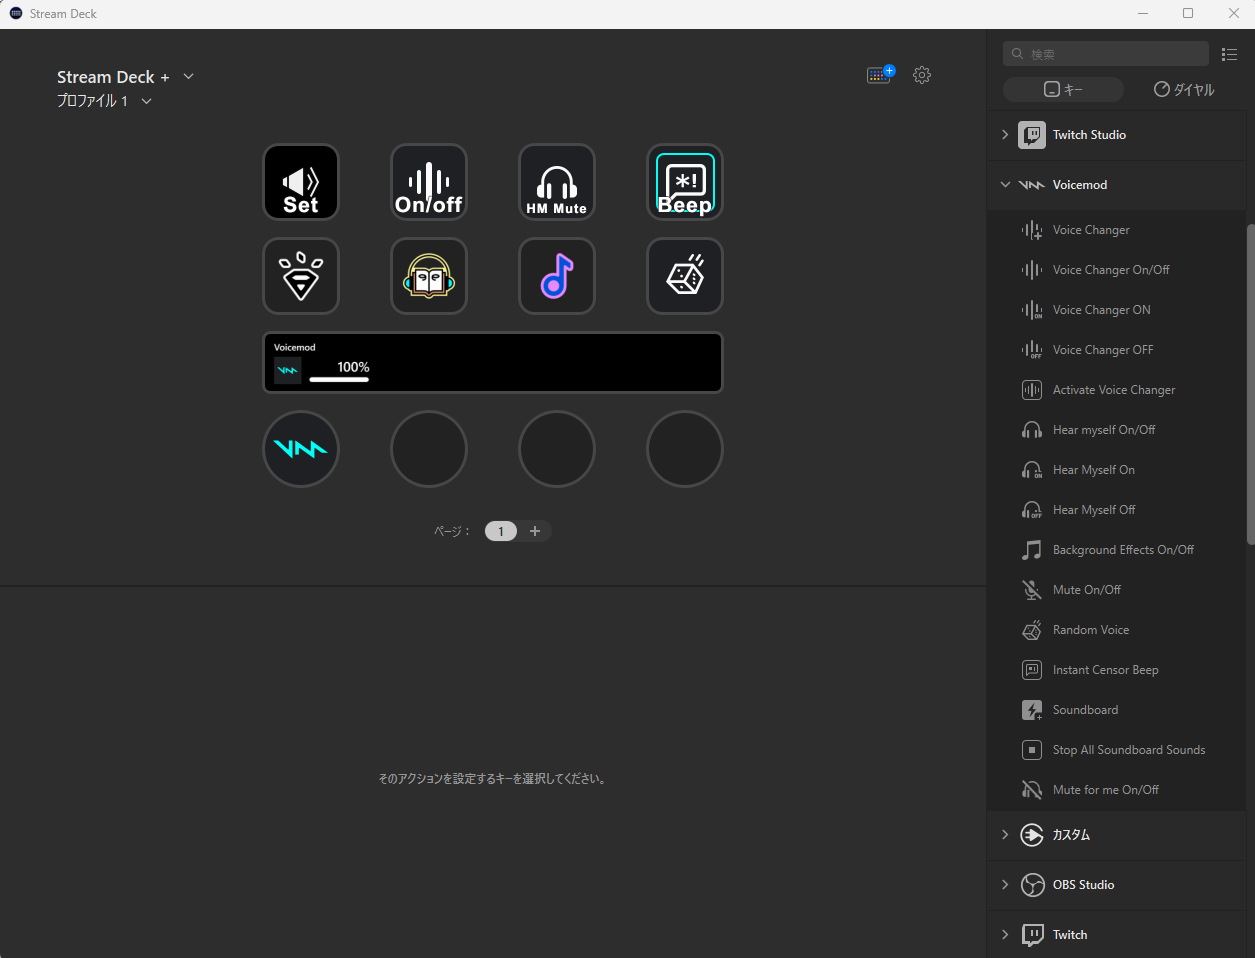Click the 'Instant Censor Beep' label
This screenshot has width=1255, height=958.
[1106, 670]
